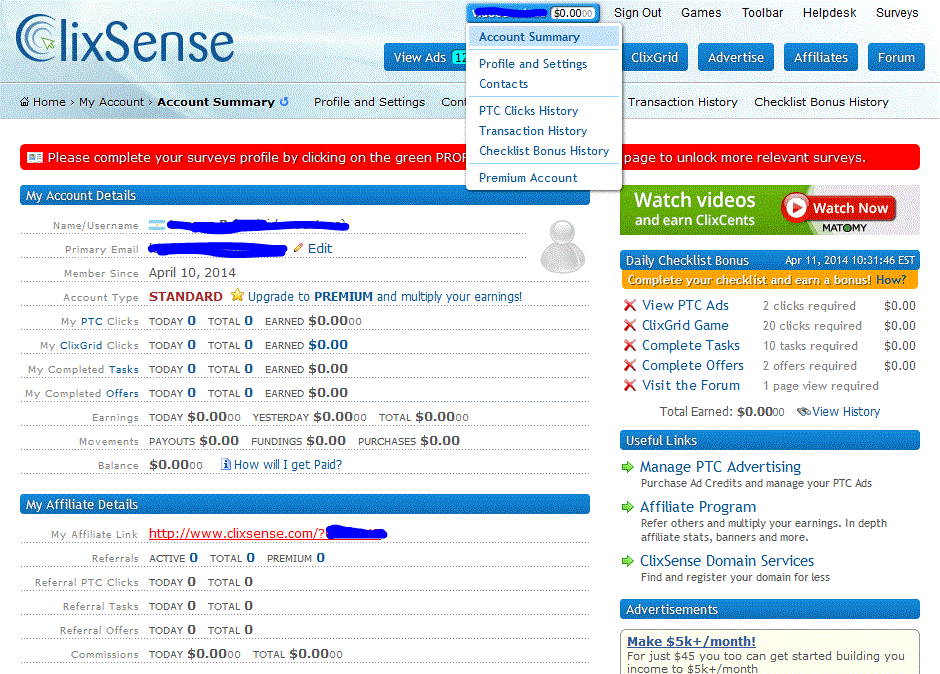
Task: Open Visit the Forum checklist link
Action: [x=691, y=386]
